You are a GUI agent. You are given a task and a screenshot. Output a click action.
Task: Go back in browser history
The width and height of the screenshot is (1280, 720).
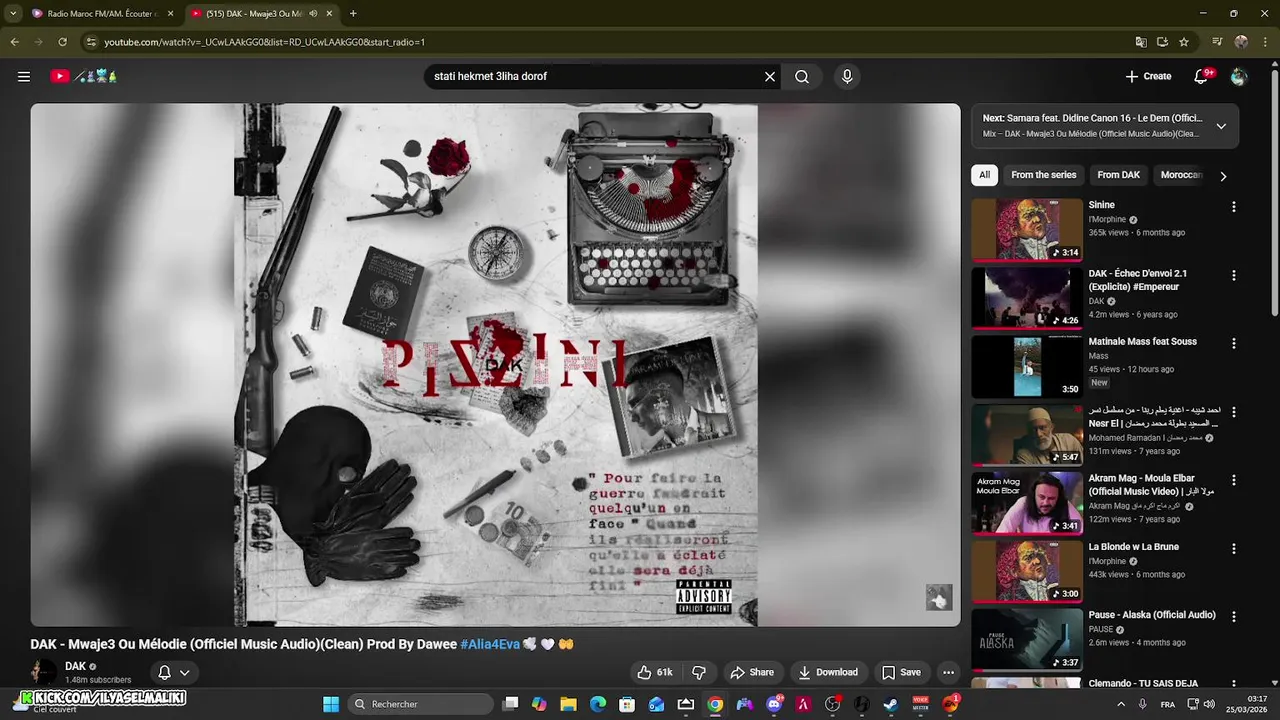click(15, 42)
